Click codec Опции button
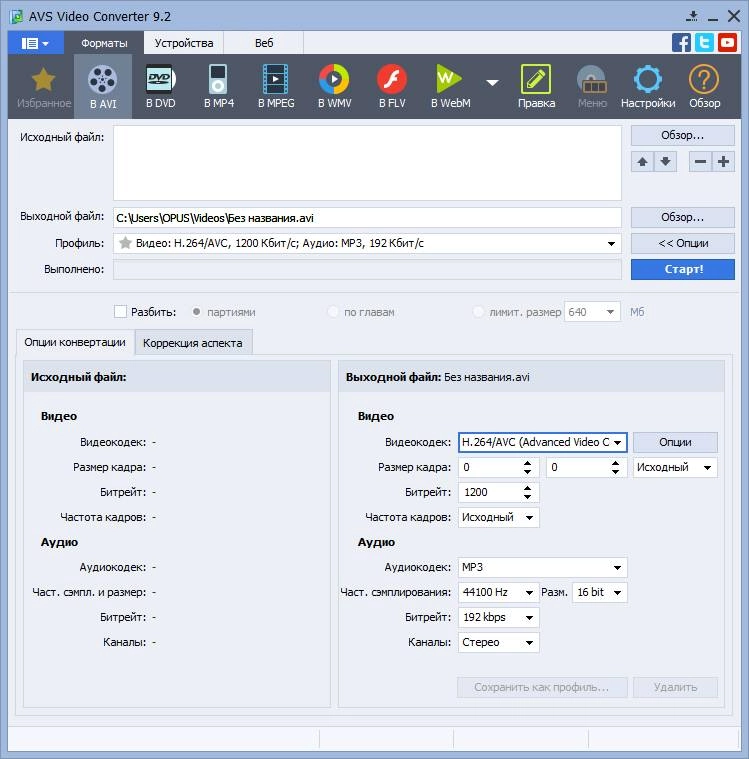This screenshot has height=759, width=749. tap(675, 442)
